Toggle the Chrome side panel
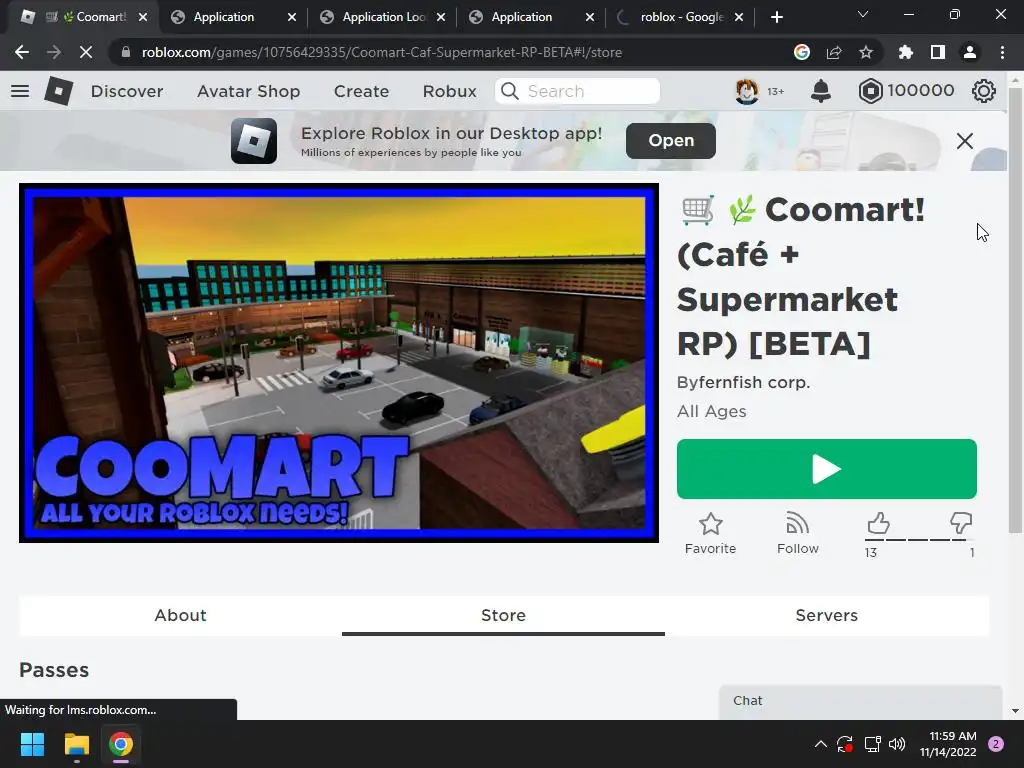This screenshot has width=1024, height=768. pyautogui.click(x=938, y=52)
